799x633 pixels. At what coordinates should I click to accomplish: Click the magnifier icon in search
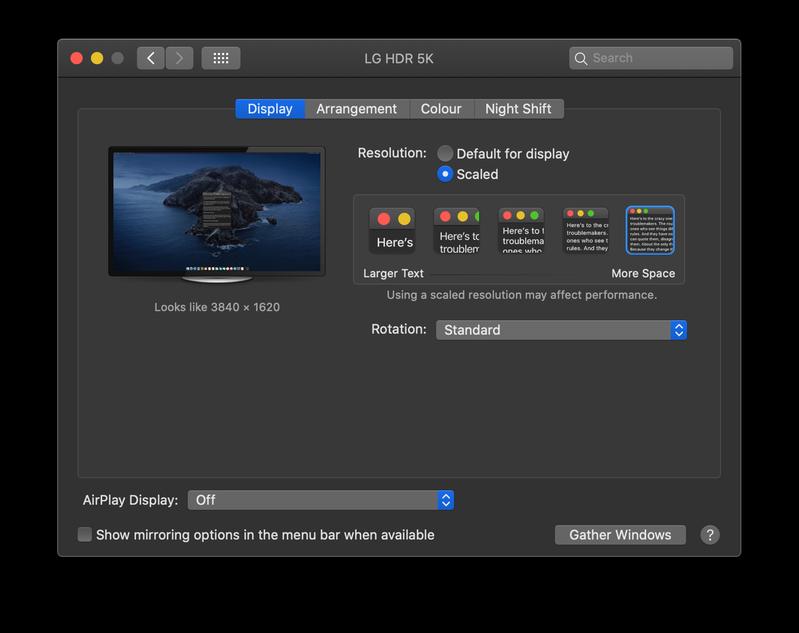click(580, 58)
